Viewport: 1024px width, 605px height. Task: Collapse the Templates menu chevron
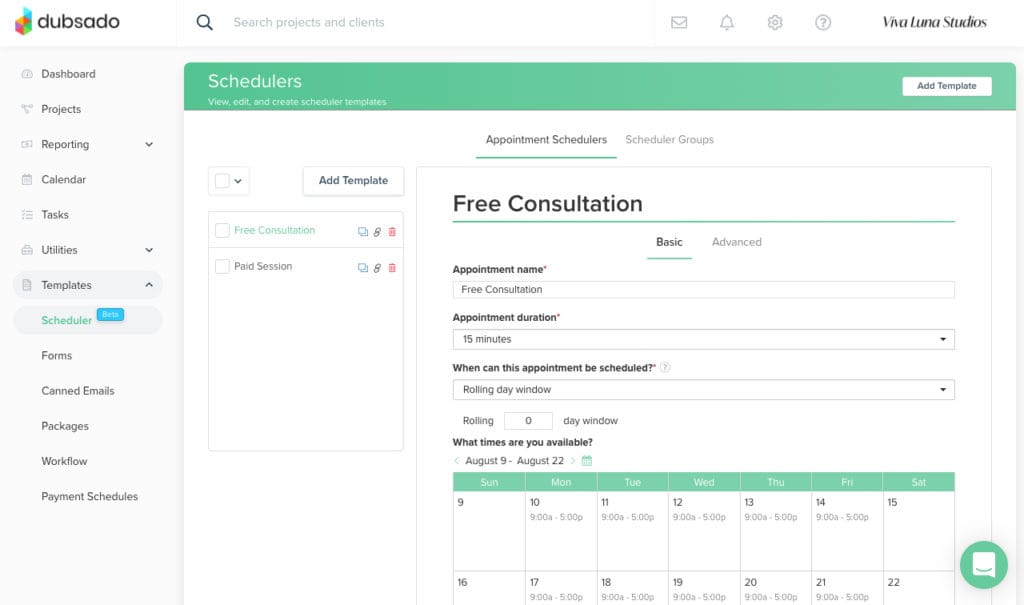[149, 285]
